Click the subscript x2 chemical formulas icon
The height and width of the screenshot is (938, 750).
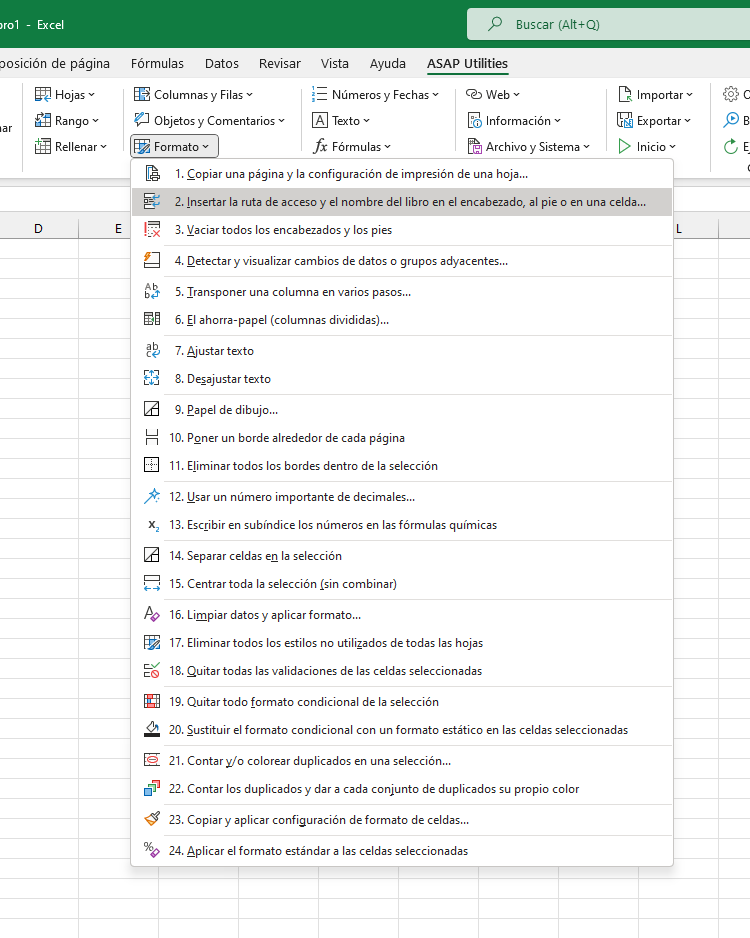pyautogui.click(x=153, y=525)
